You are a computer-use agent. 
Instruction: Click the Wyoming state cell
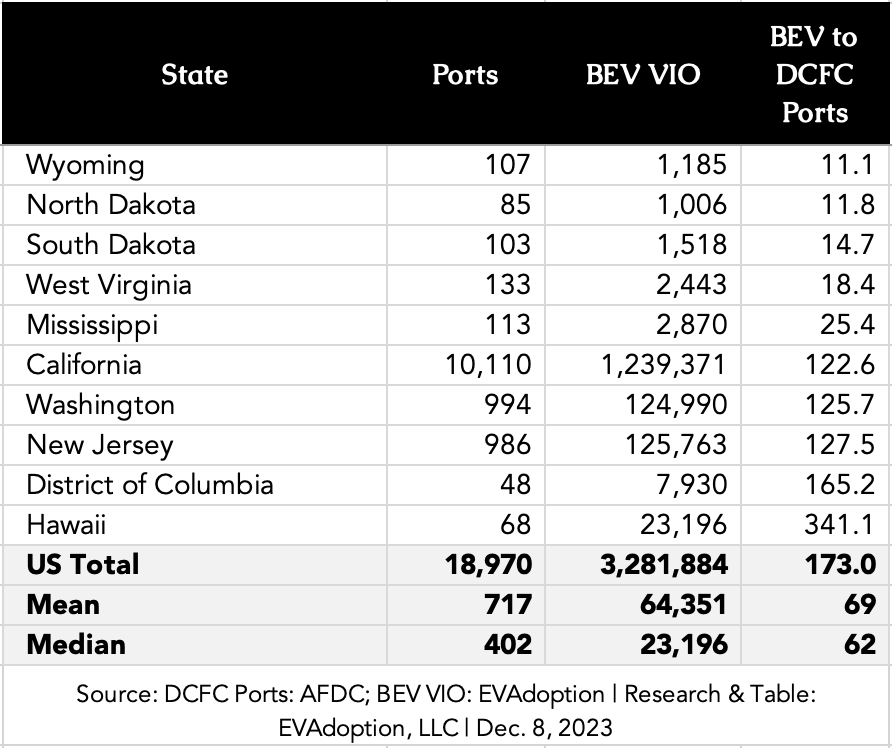tap(85, 165)
